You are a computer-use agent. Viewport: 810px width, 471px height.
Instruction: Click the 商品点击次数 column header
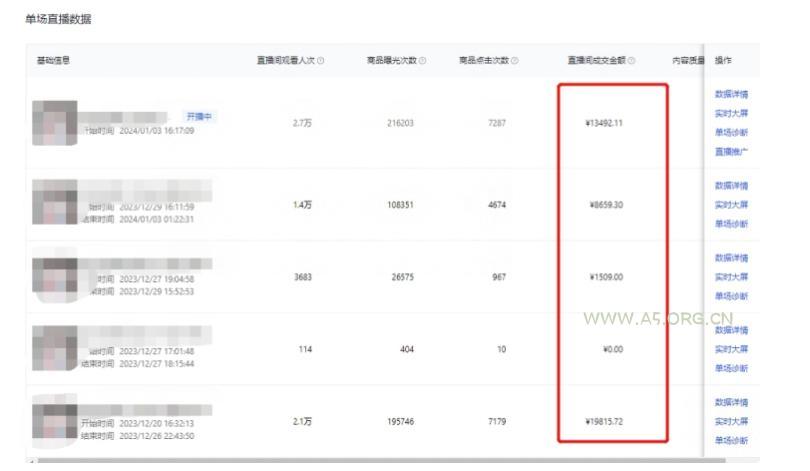pos(484,60)
